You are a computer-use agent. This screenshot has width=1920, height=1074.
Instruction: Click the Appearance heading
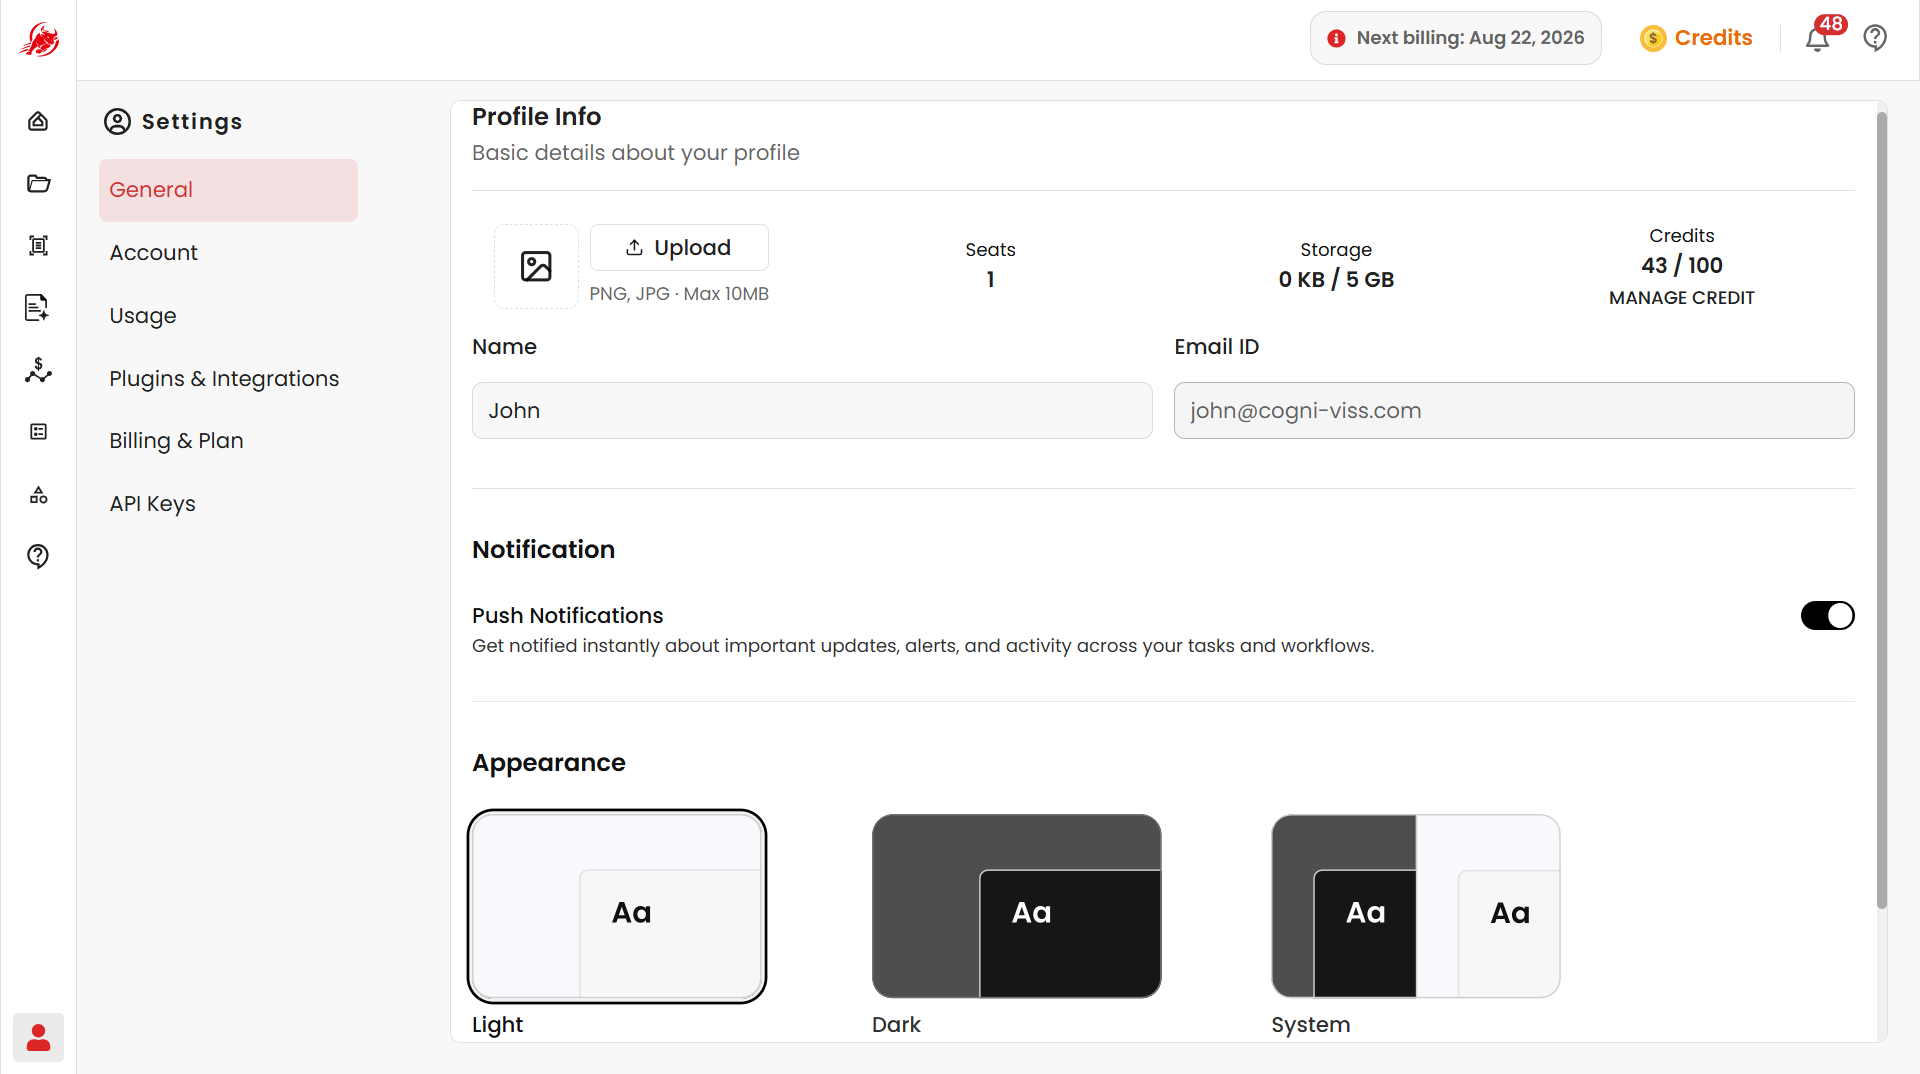[548, 763]
